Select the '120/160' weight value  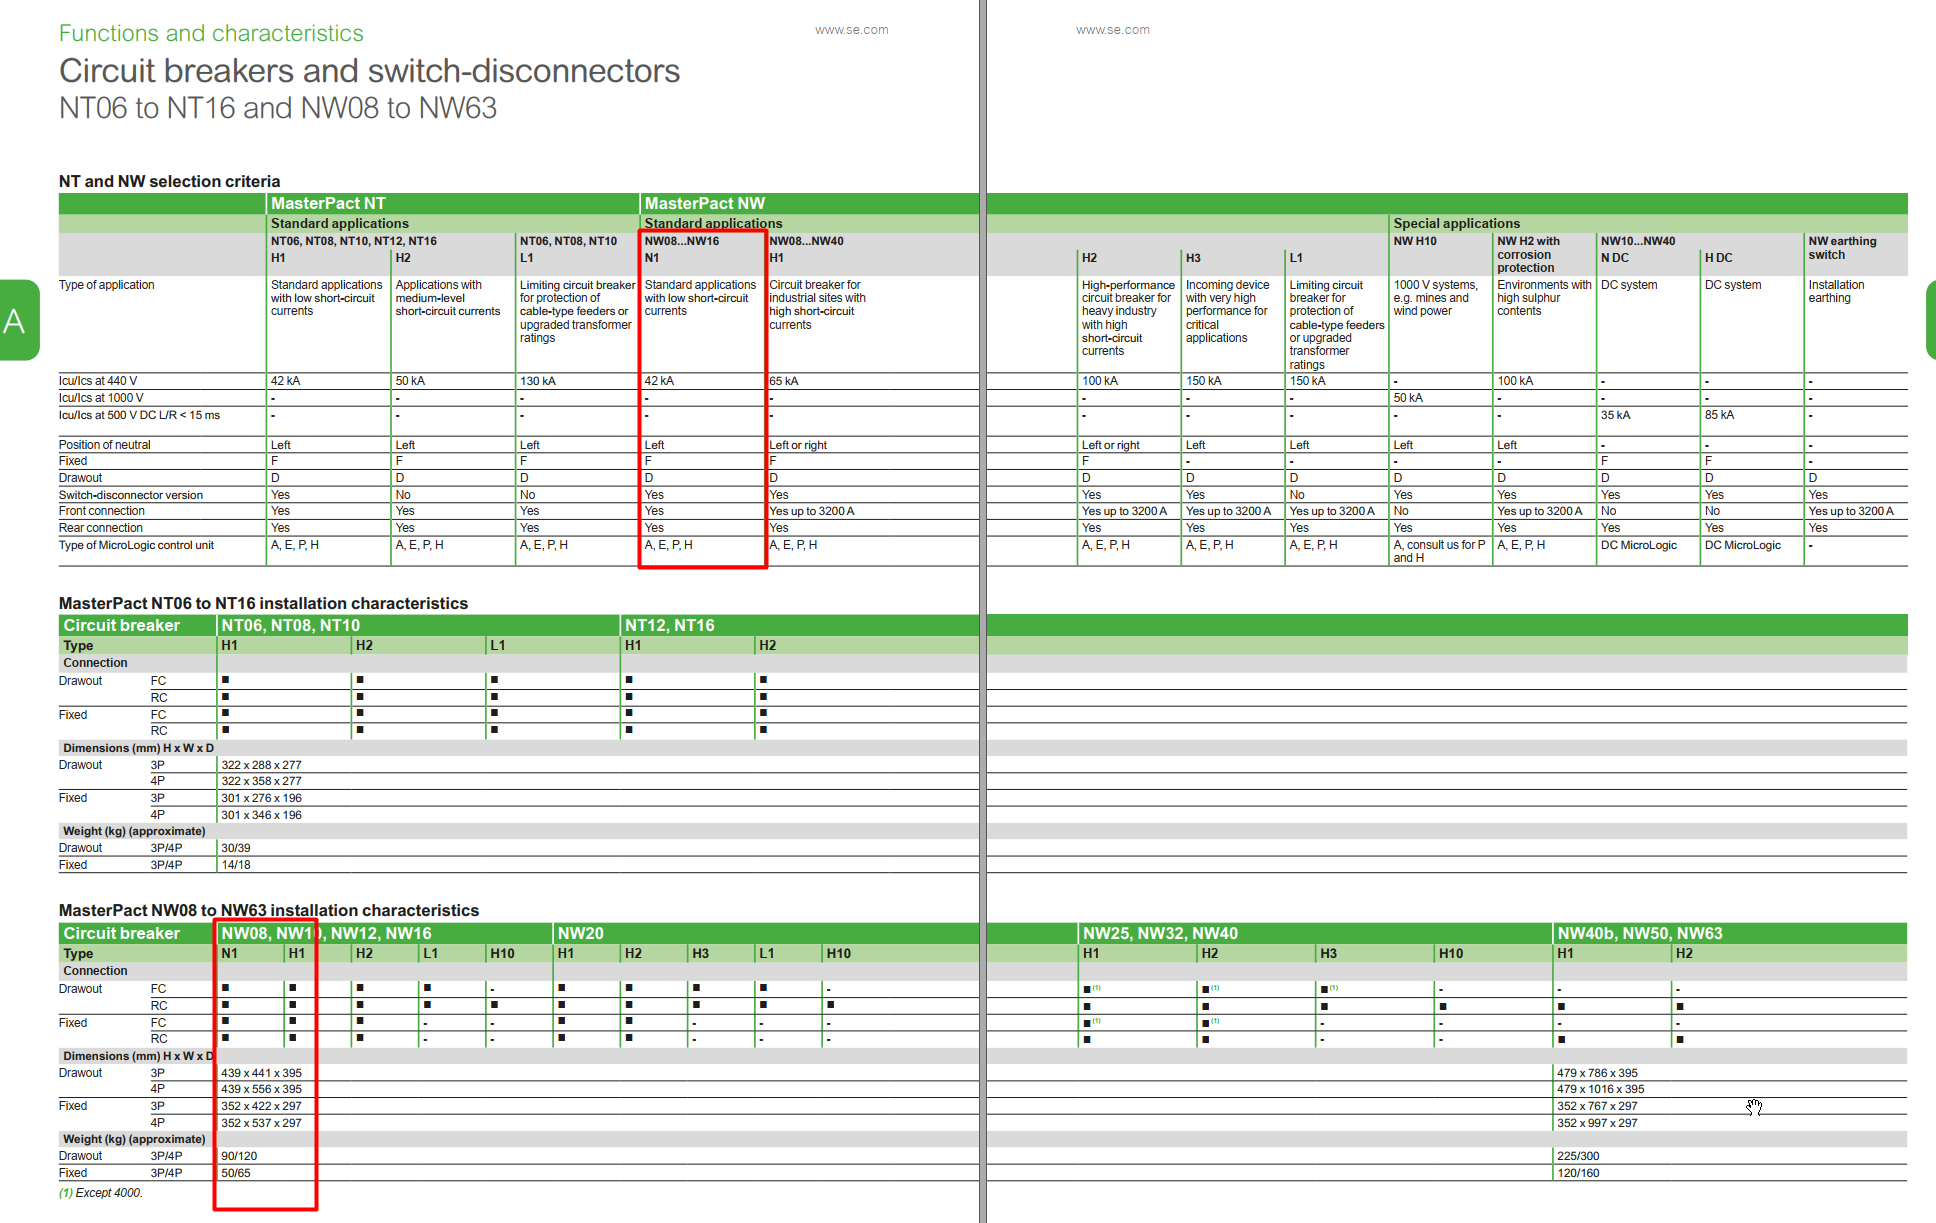tap(1578, 1173)
